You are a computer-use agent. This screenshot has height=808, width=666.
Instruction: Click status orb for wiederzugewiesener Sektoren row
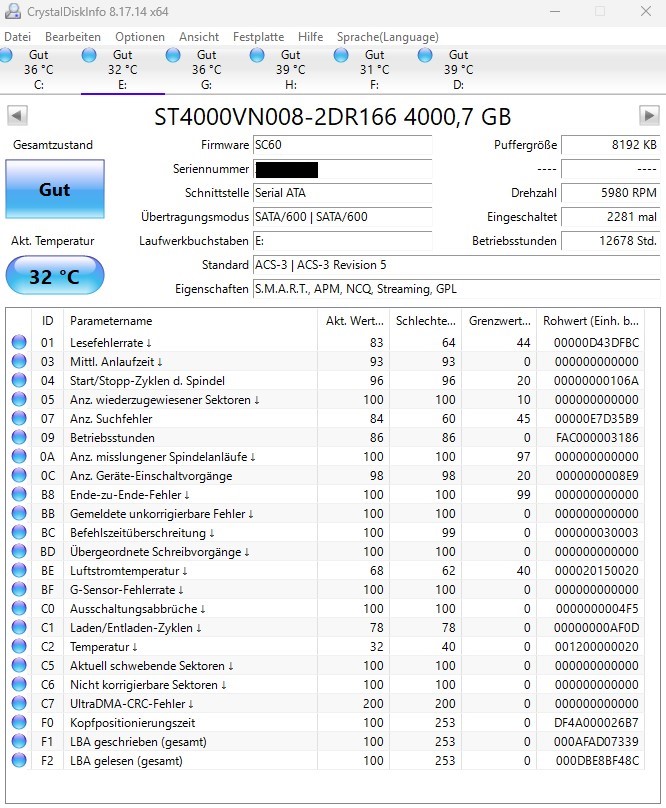tap(19, 399)
